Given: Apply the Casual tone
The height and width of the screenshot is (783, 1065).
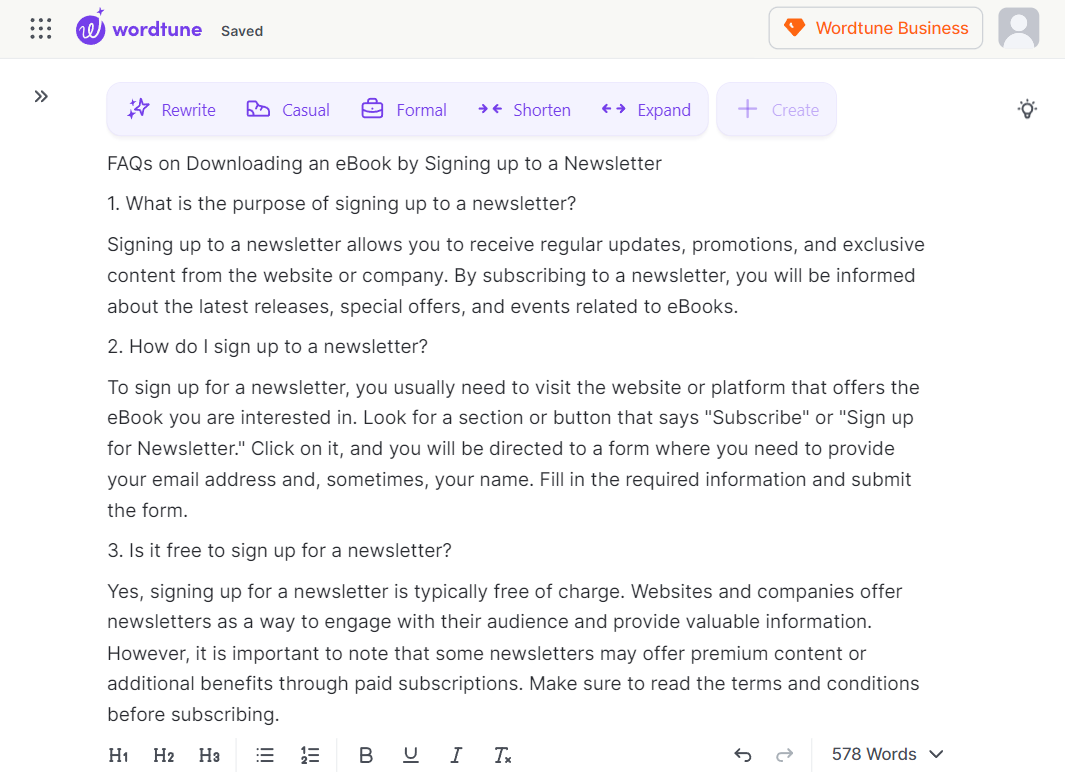Looking at the screenshot, I should [x=288, y=110].
